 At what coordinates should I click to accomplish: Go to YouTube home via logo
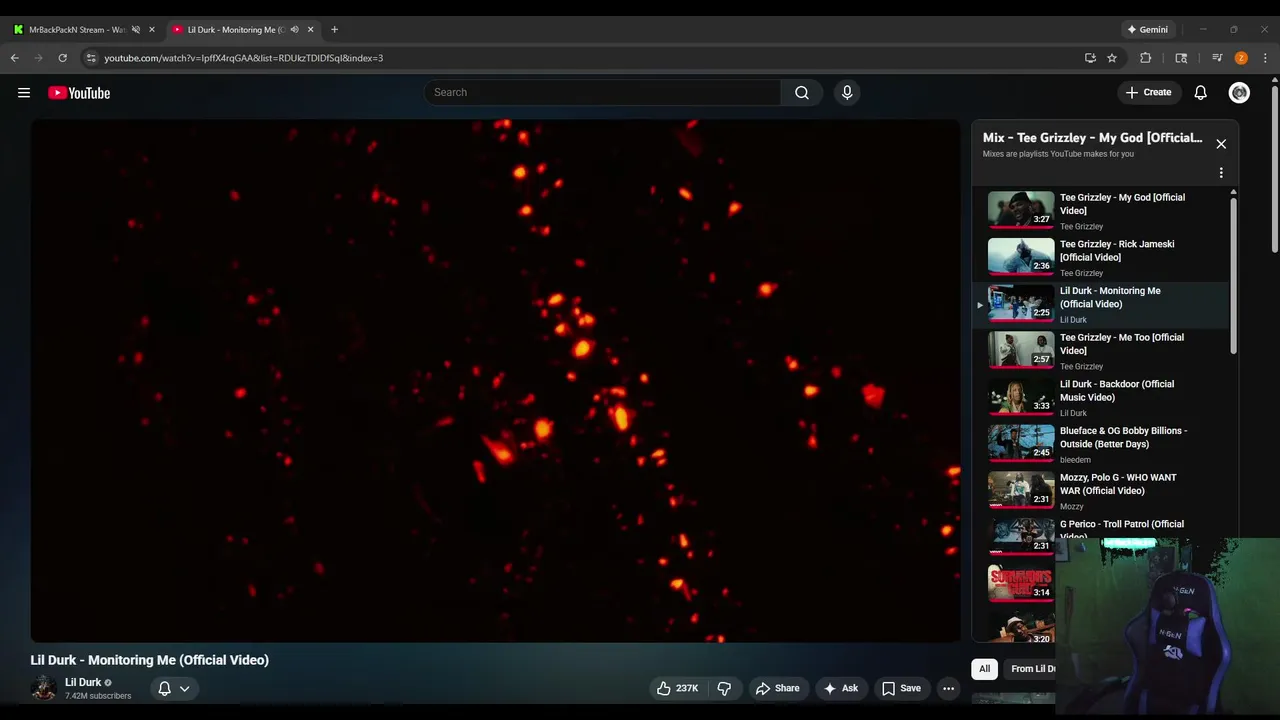coord(79,93)
